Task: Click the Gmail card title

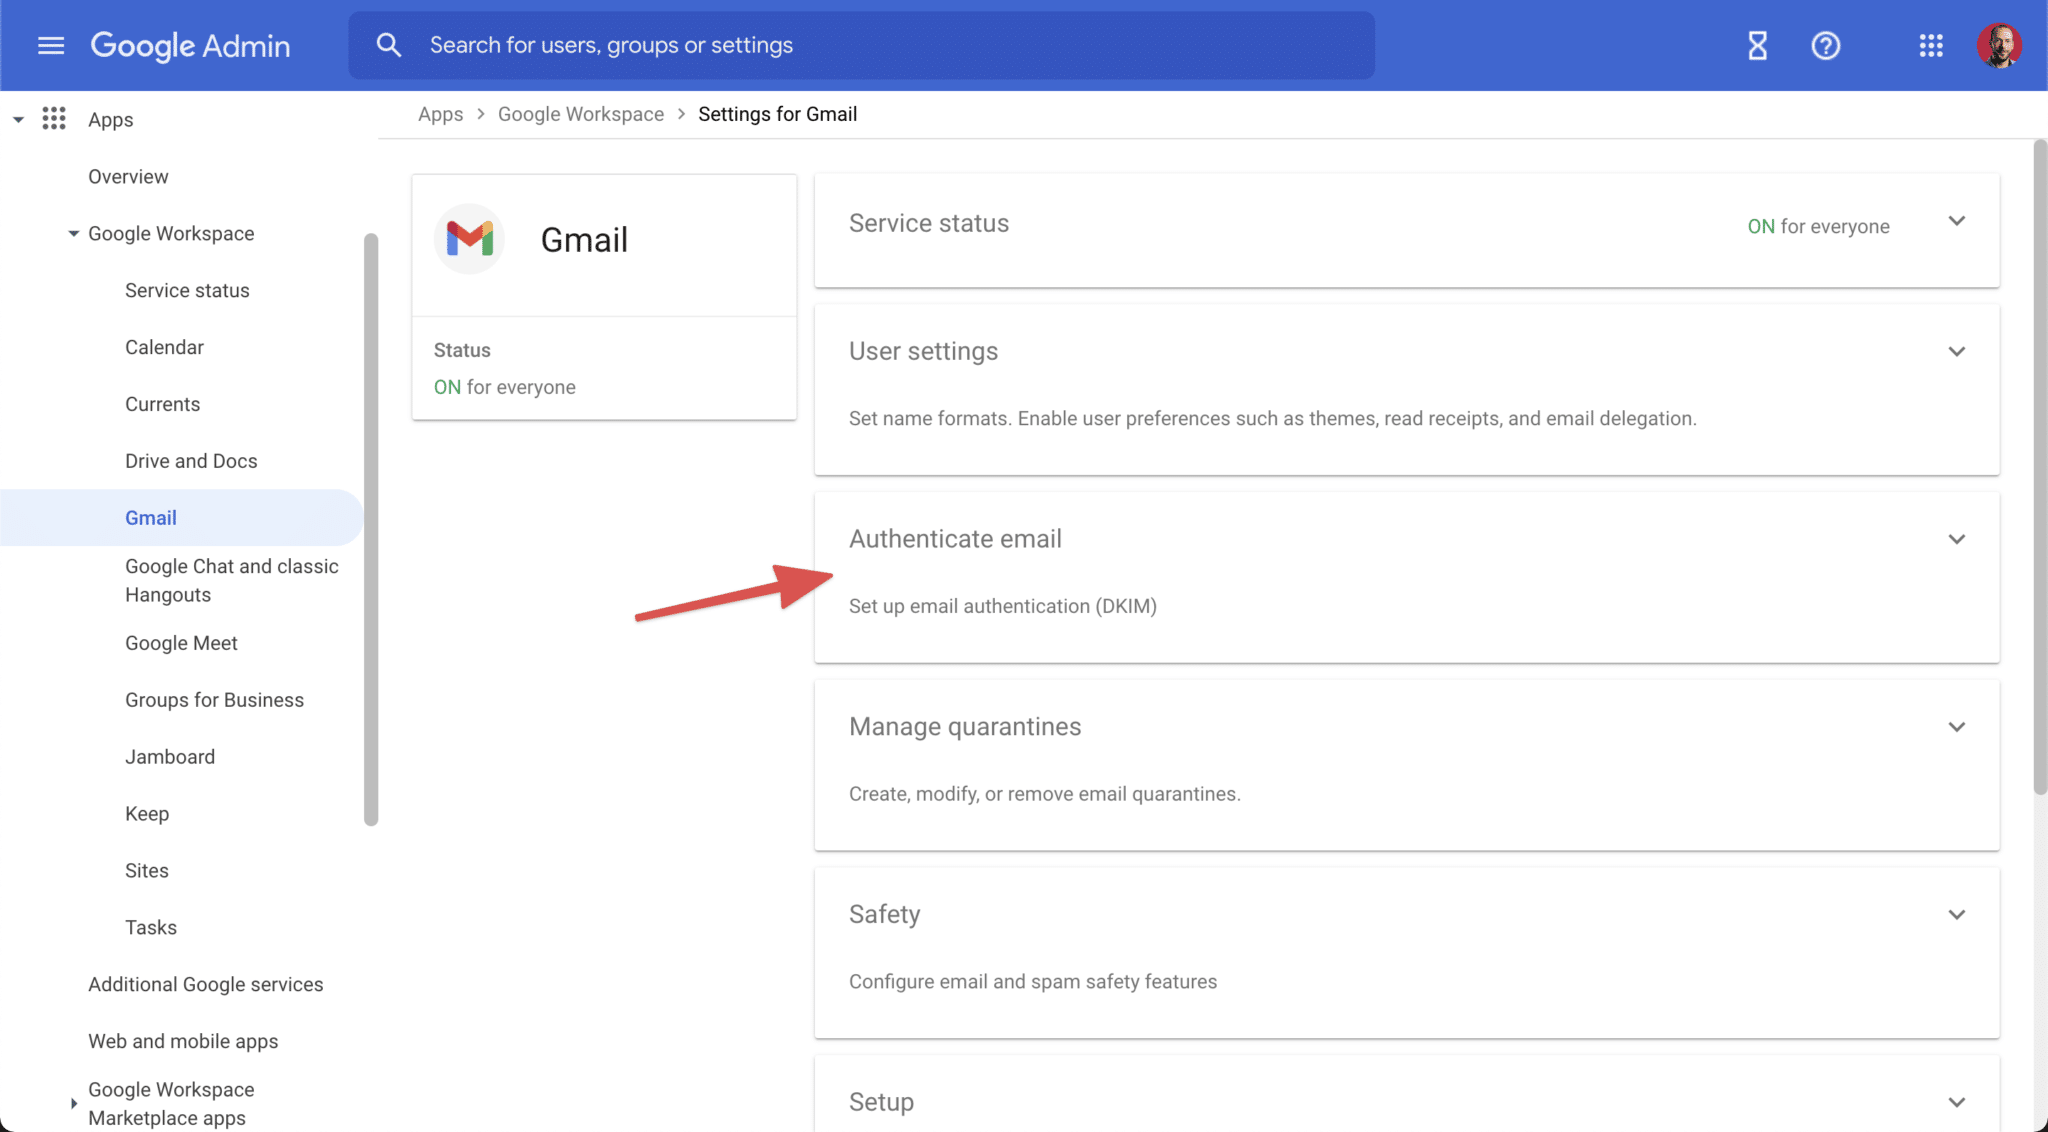Action: tap(584, 240)
